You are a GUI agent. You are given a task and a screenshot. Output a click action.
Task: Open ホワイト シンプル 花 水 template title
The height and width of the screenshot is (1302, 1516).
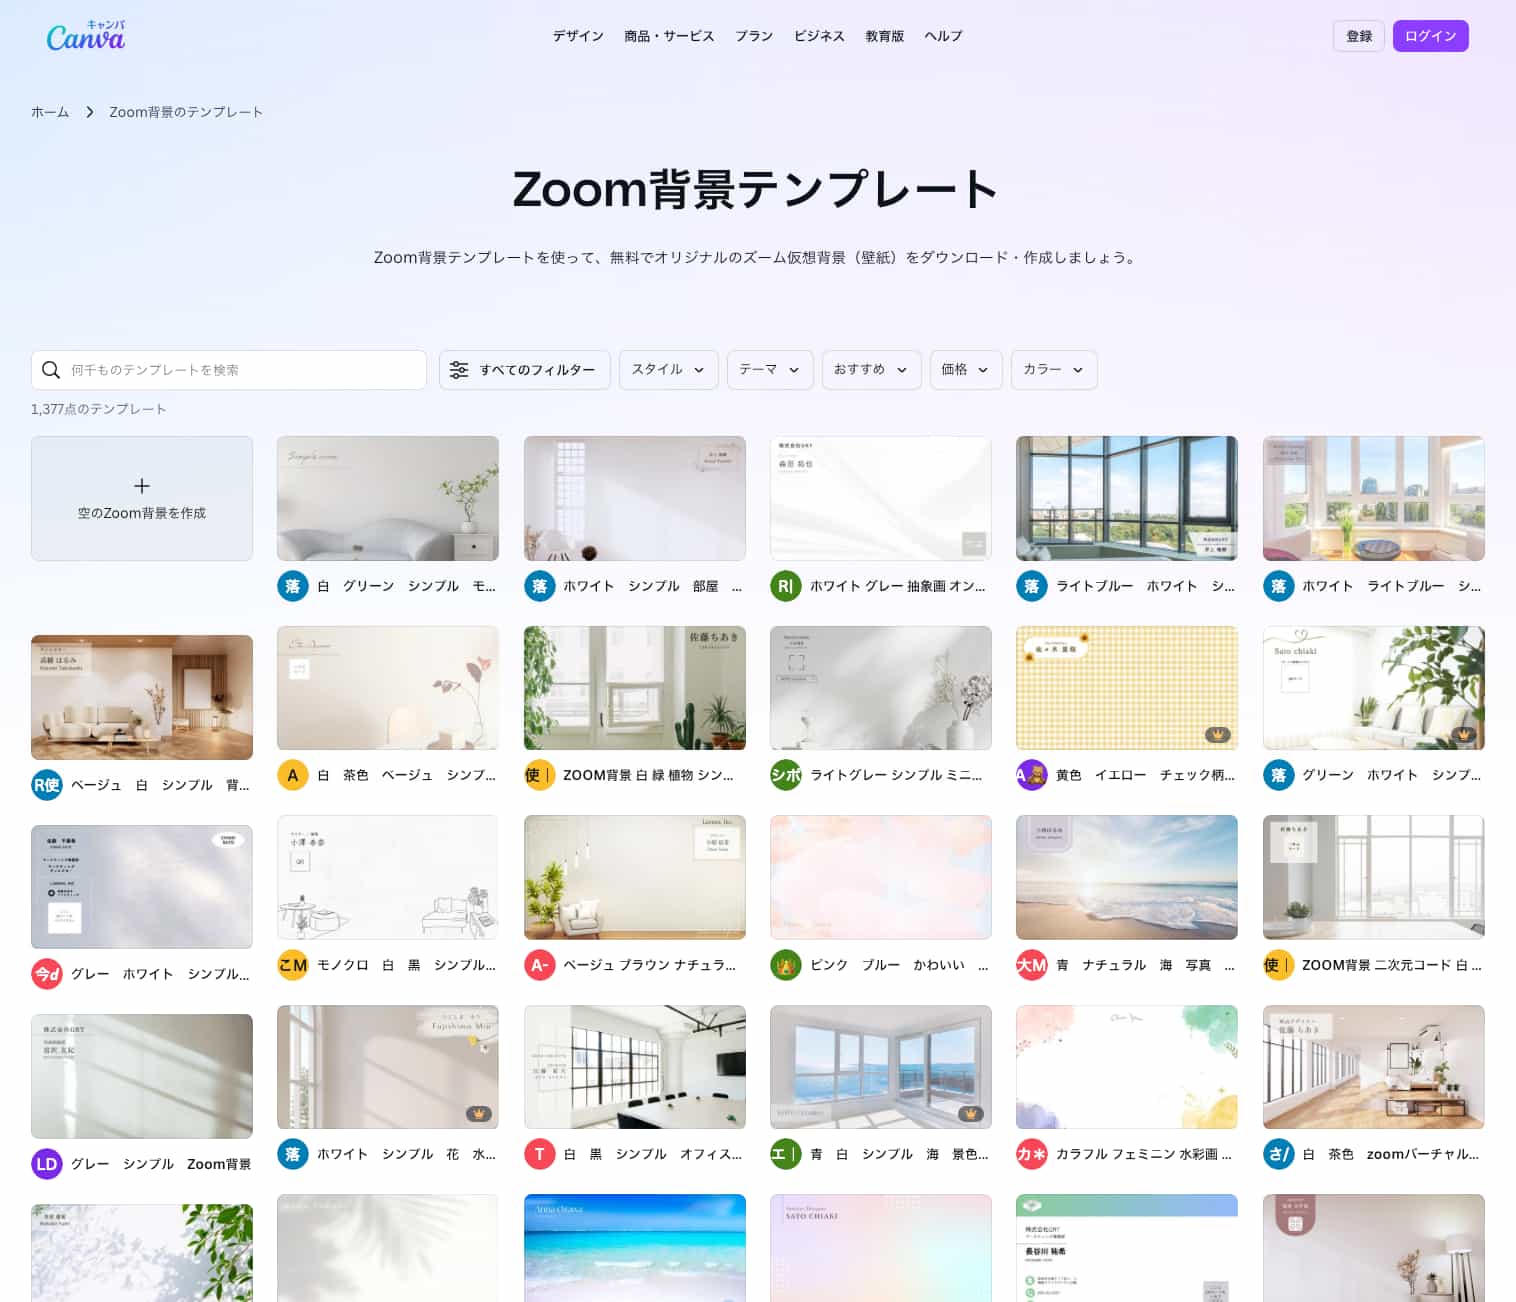coord(406,1154)
